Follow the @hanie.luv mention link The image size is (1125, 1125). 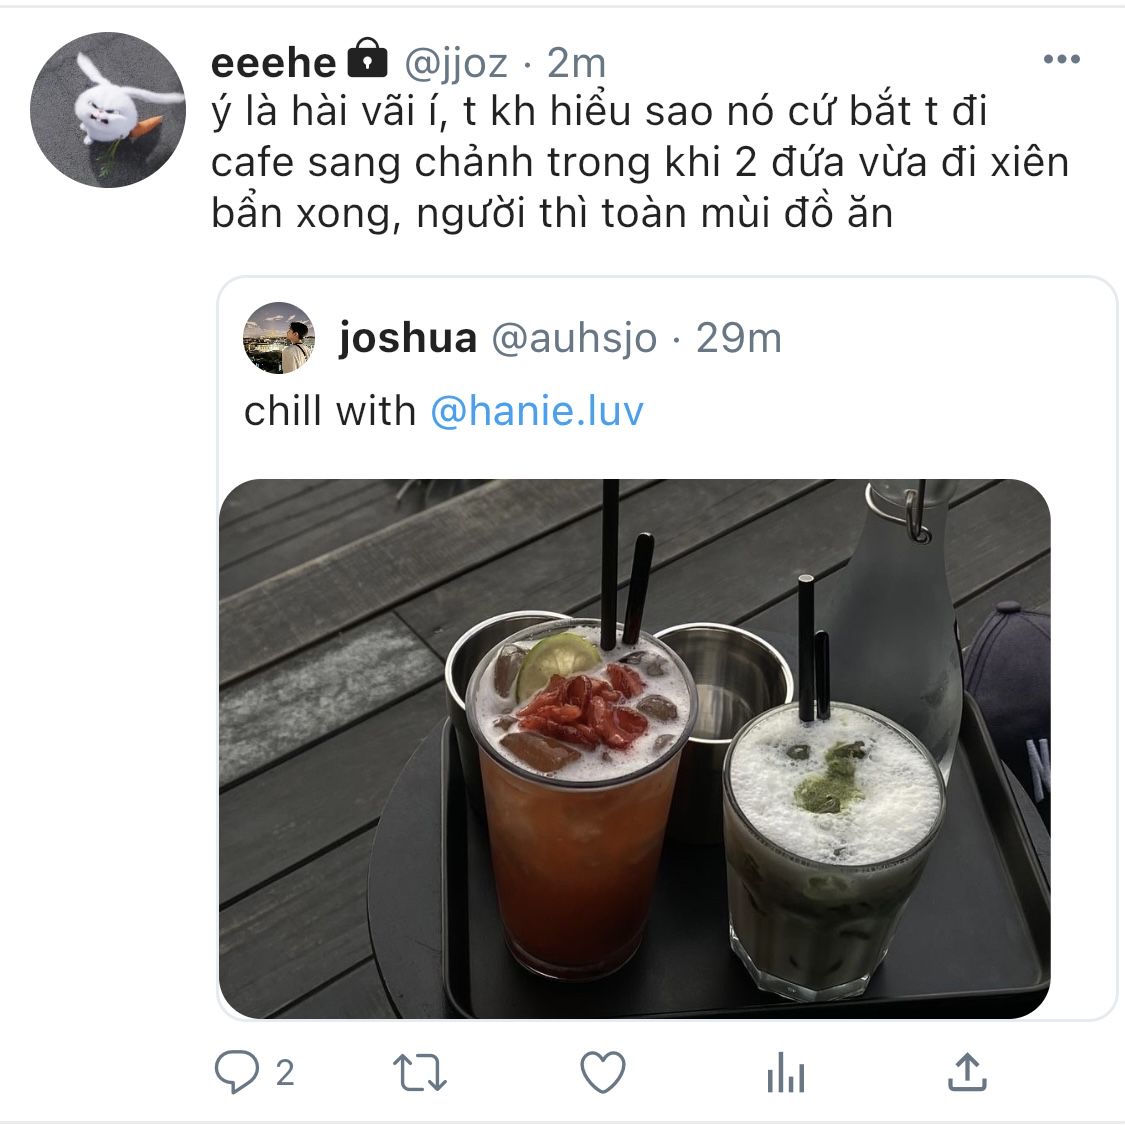click(537, 411)
